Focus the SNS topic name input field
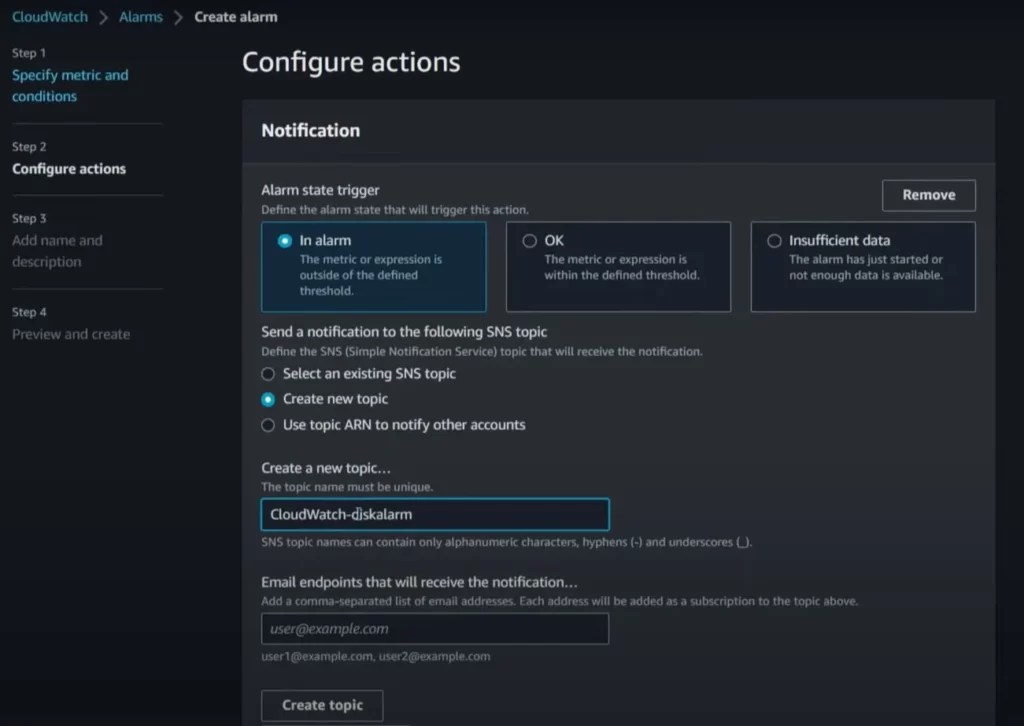This screenshot has width=1024, height=726. coord(435,514)
